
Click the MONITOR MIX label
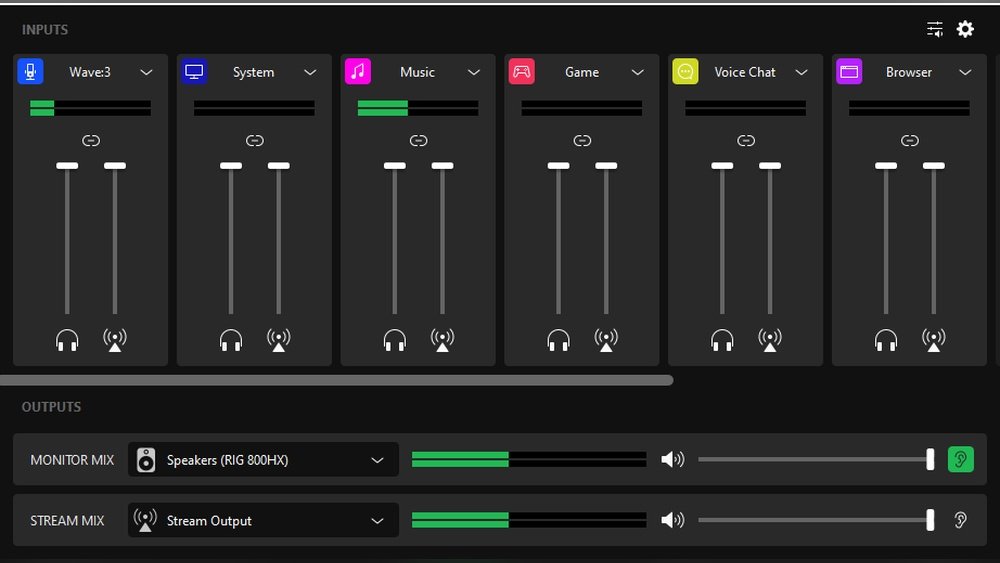click(x=72, y=460)
